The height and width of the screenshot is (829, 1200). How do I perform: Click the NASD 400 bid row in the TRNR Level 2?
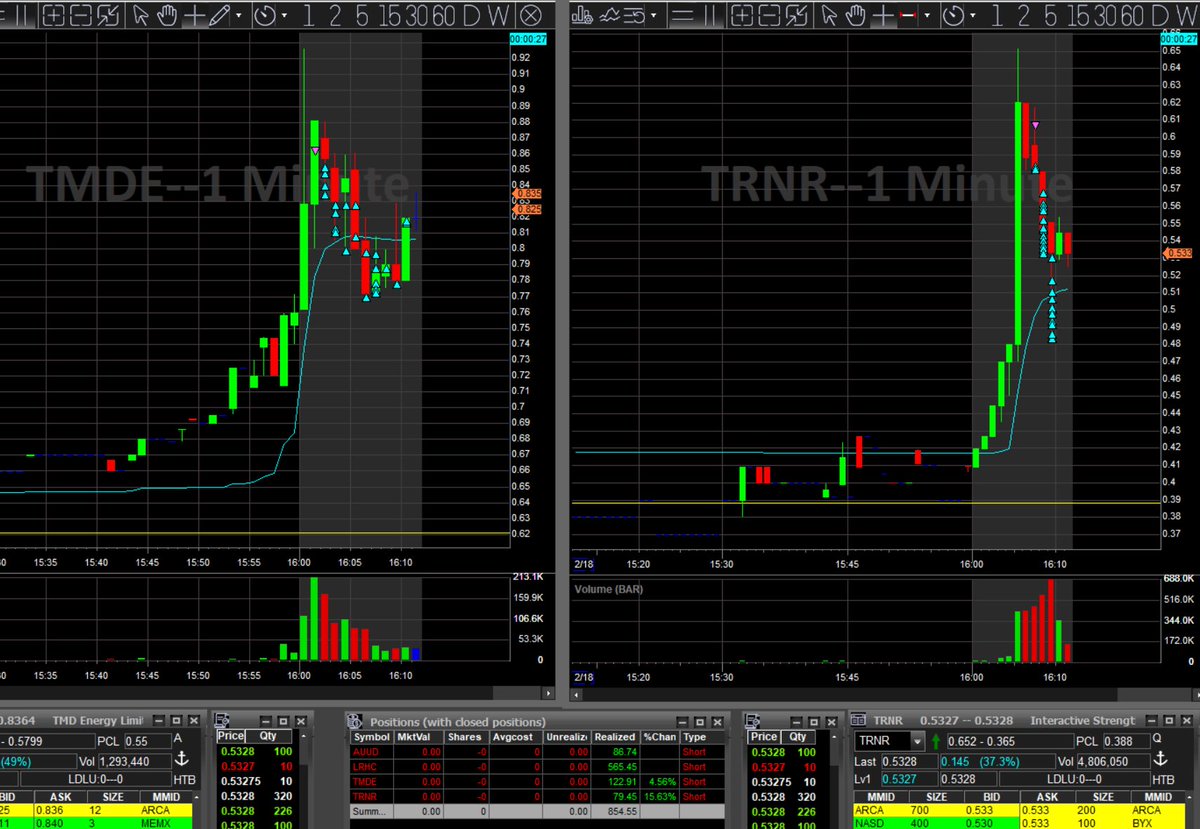point(936,823)
